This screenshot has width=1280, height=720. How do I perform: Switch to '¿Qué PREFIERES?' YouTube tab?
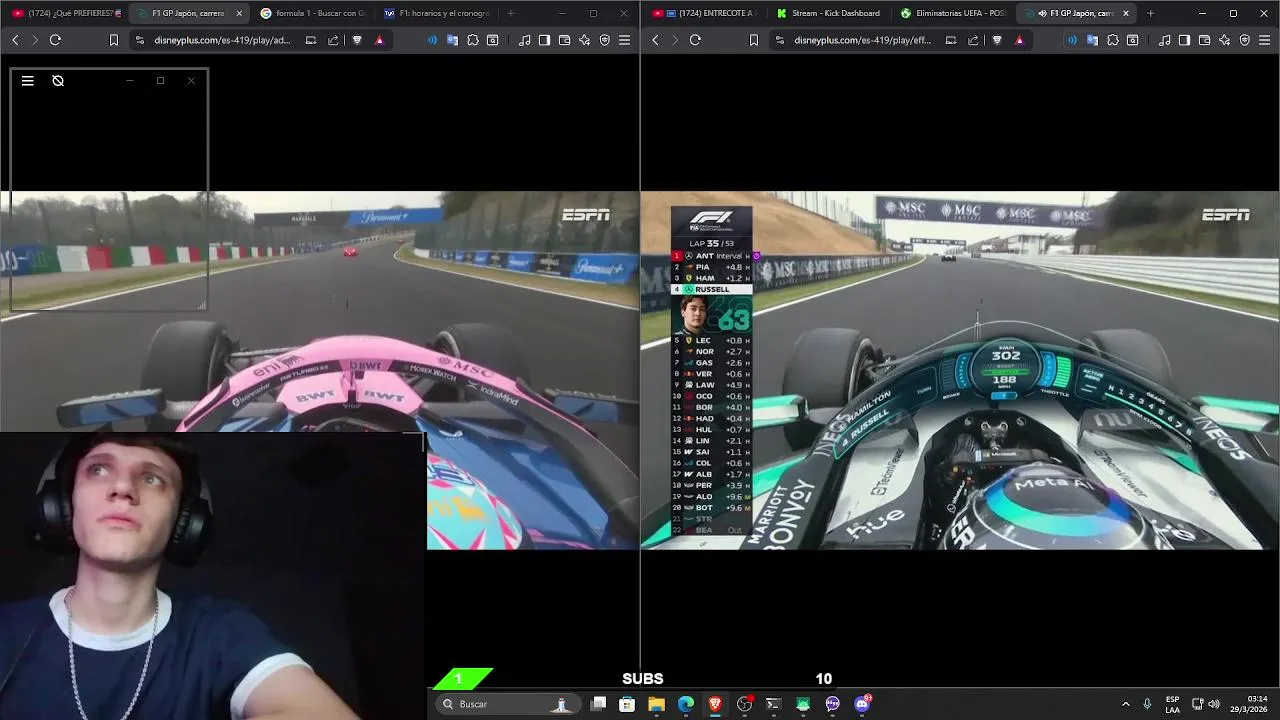click(66, 13)
